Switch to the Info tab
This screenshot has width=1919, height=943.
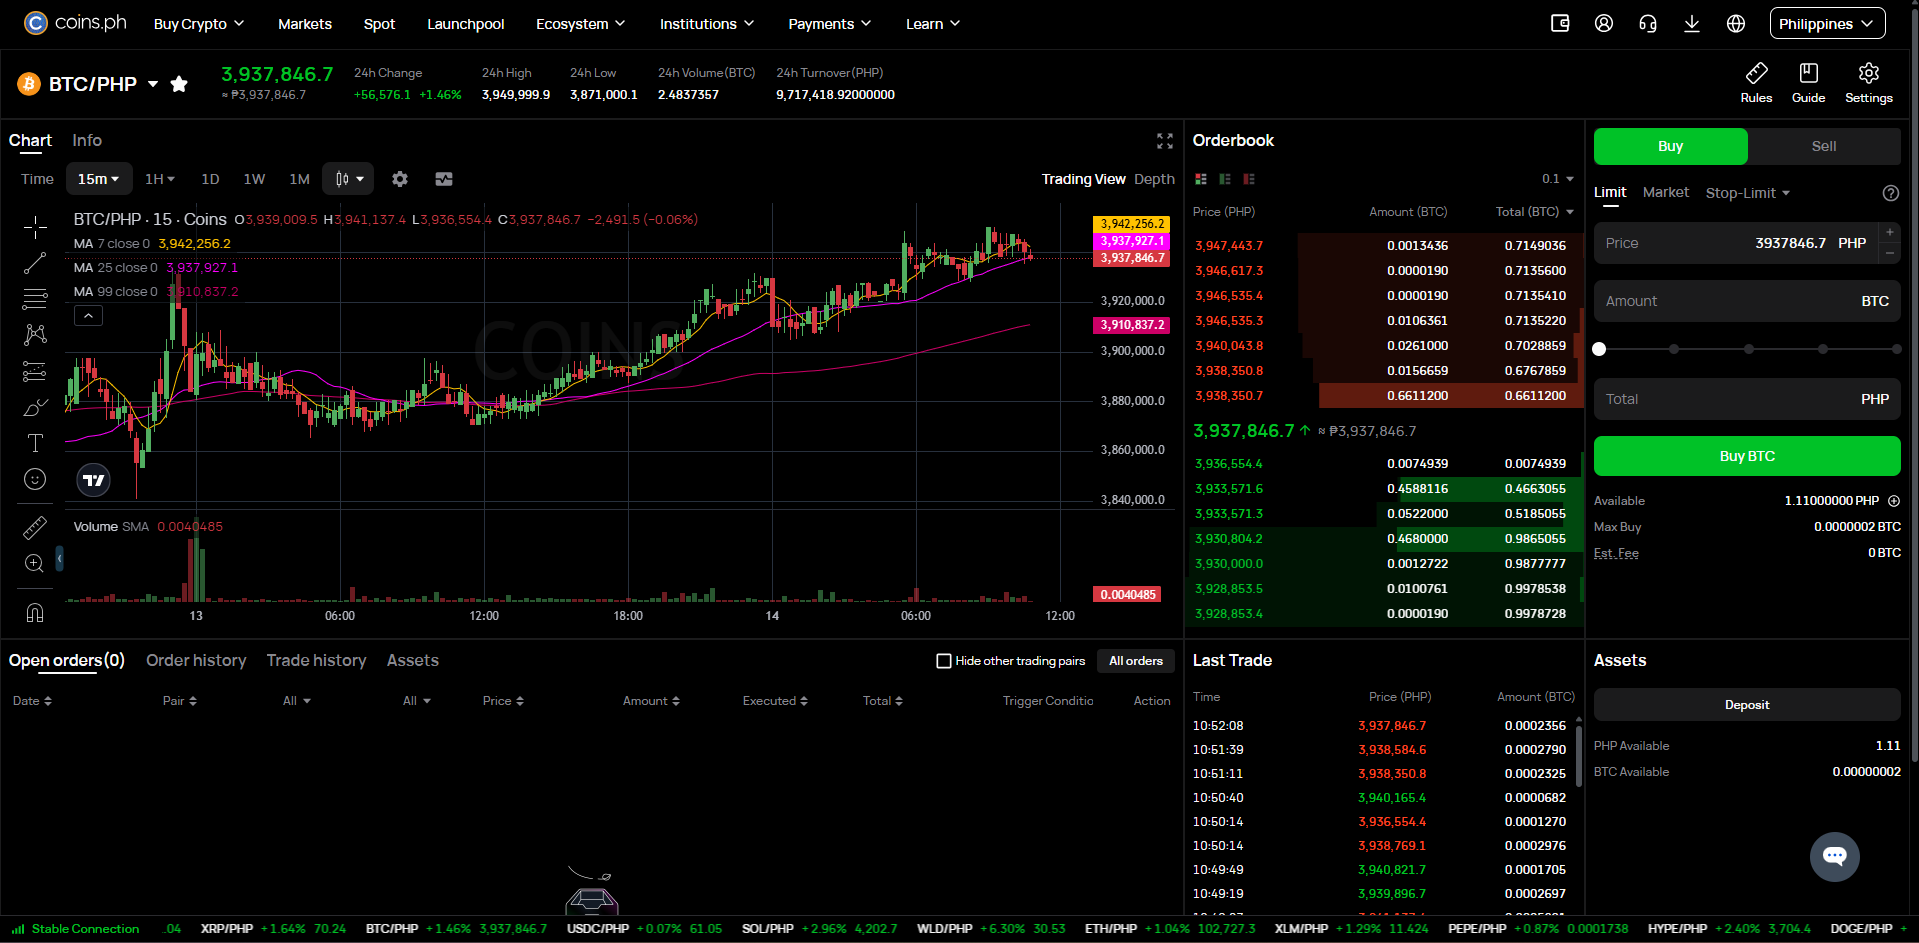click(87, 141)
